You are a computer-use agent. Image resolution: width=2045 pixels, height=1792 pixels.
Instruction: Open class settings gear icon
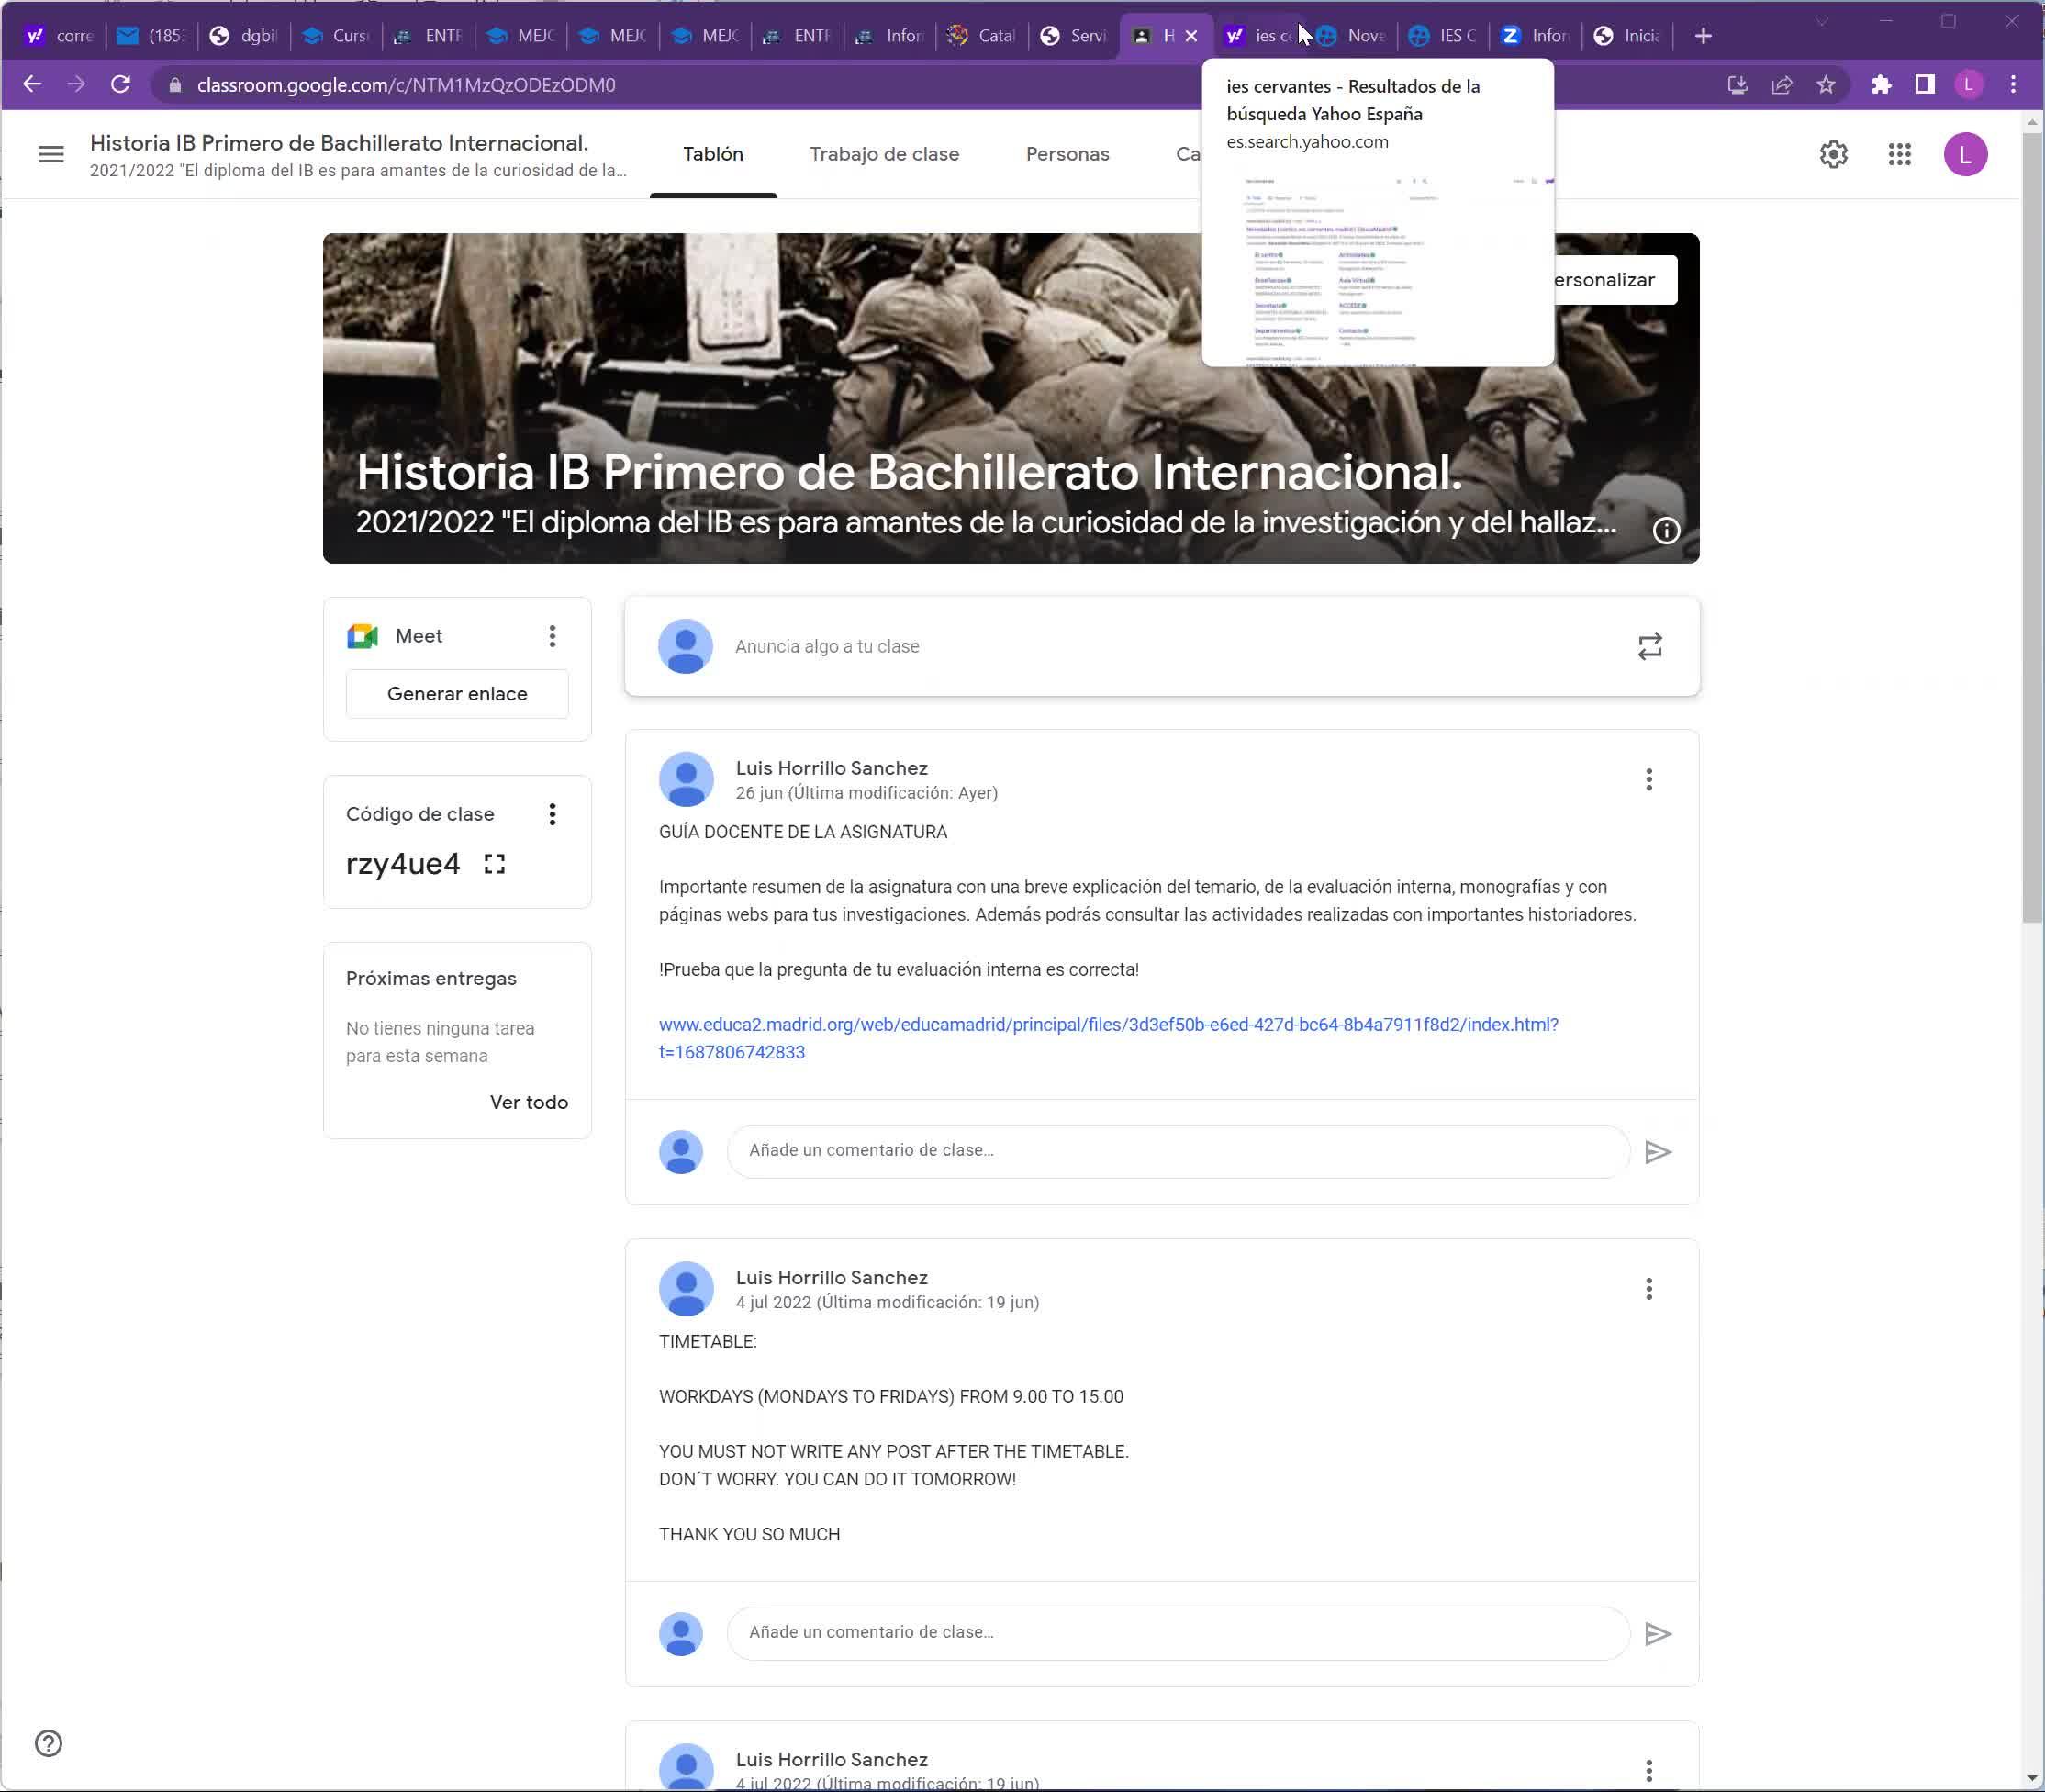1833,154
